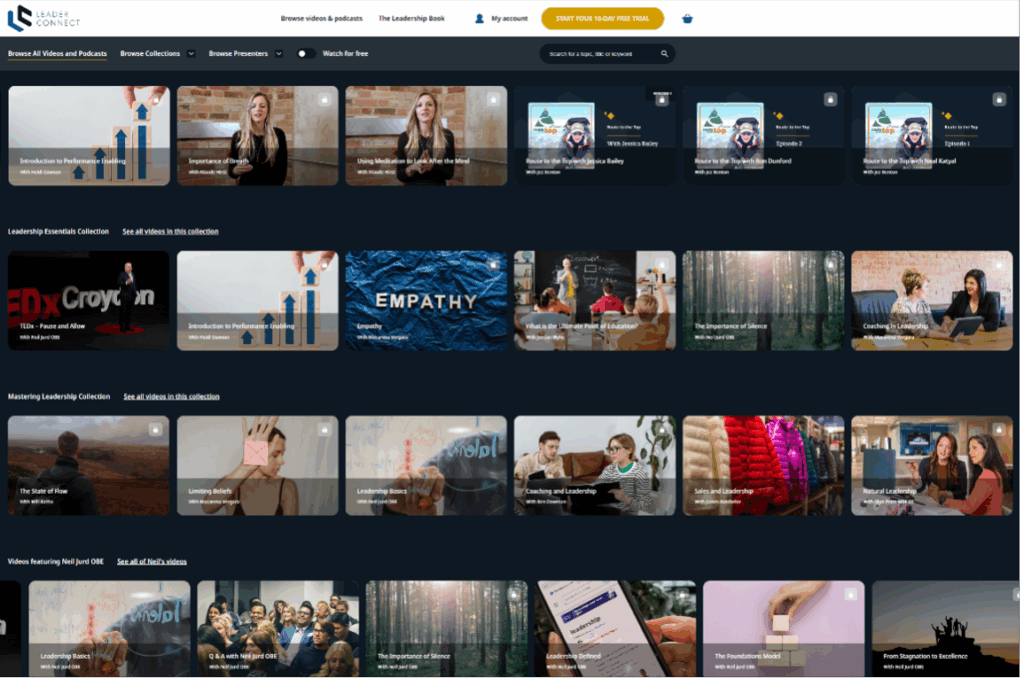Open See all of Neil's videos link
Image resolution: width=1024 pixels, height=679 pixels.
[151, 561]
